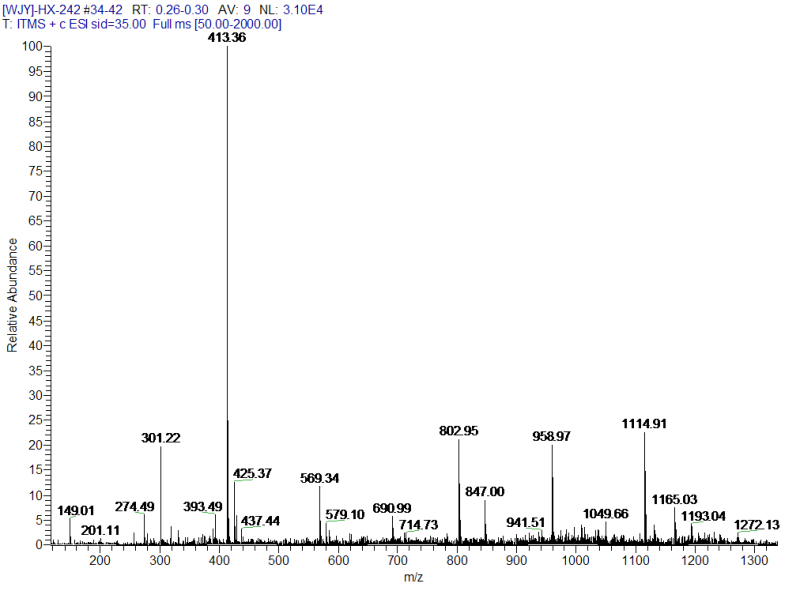
Task: Click the Full ms [50.00-2000.00] scan range
Action: (x=217, y=24)
